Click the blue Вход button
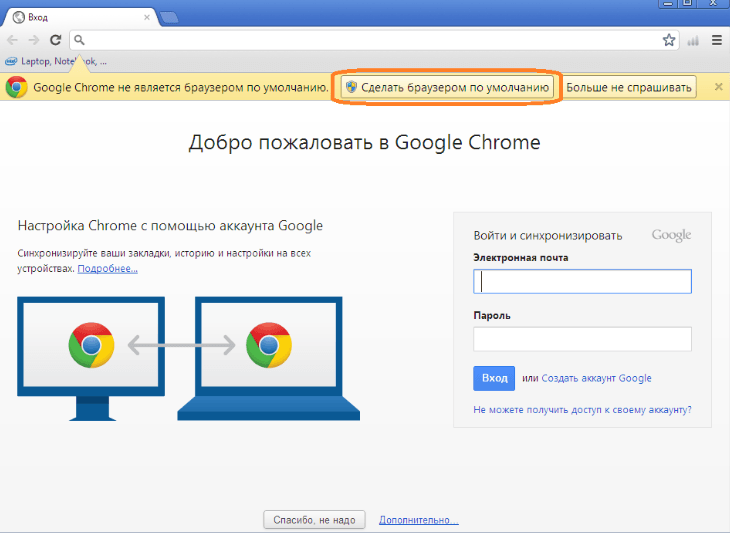This screenshot has width=730, height=533. coord(494,378)
